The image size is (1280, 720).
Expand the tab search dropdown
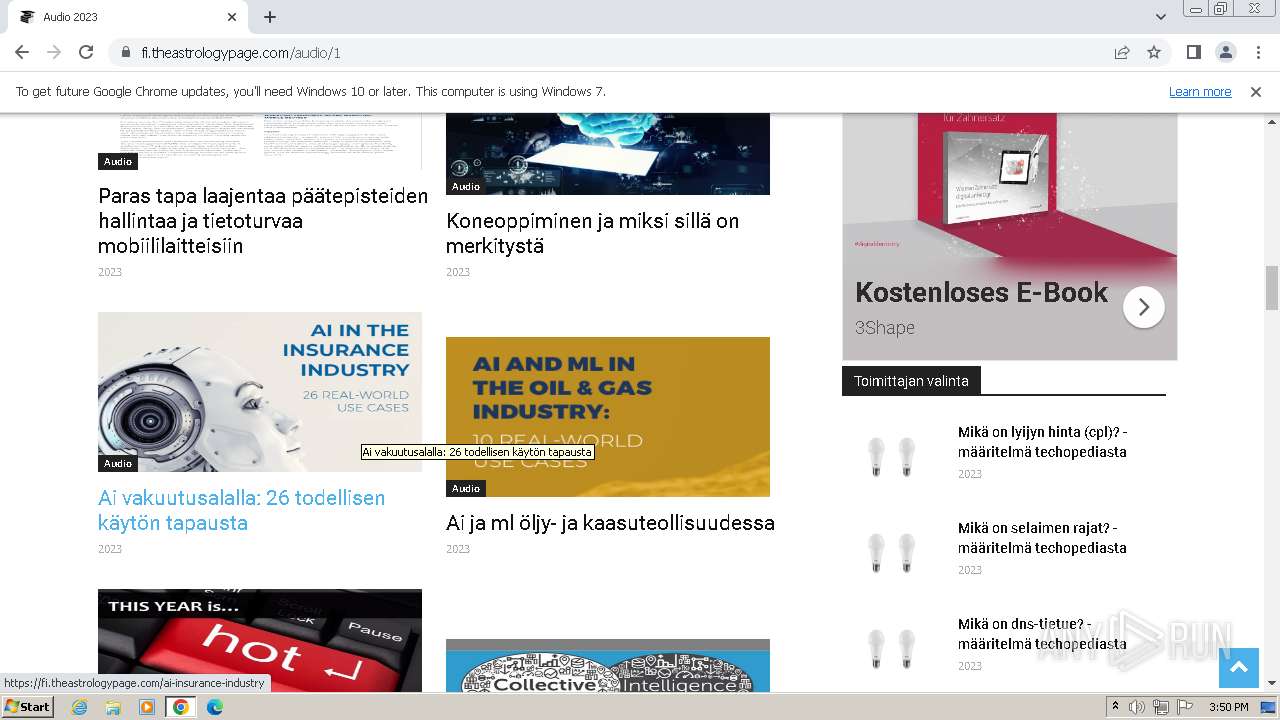1160,17
